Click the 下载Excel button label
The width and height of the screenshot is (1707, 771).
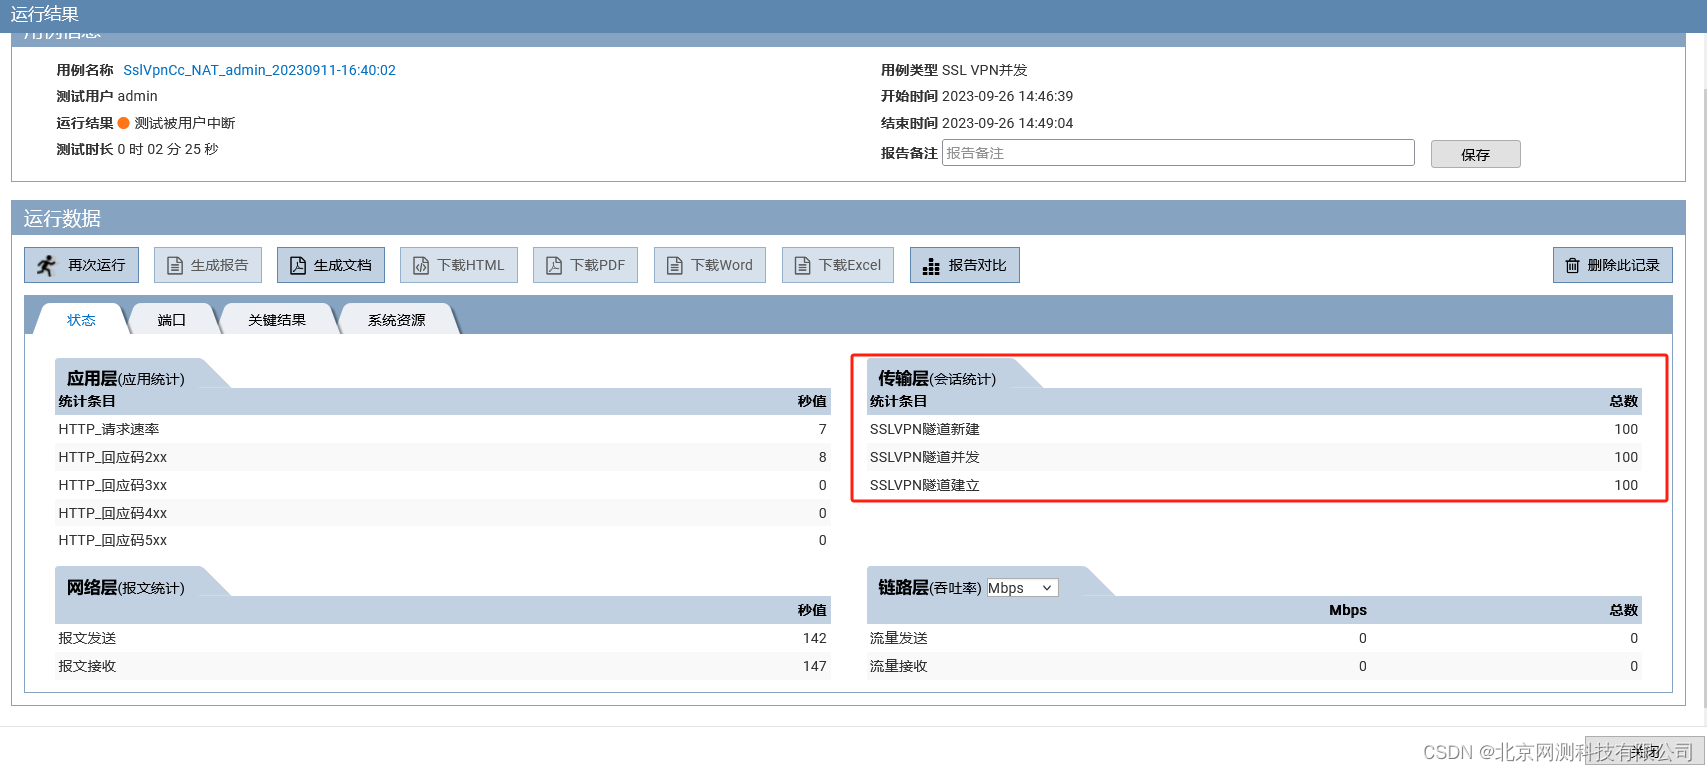tap(850, 265)
